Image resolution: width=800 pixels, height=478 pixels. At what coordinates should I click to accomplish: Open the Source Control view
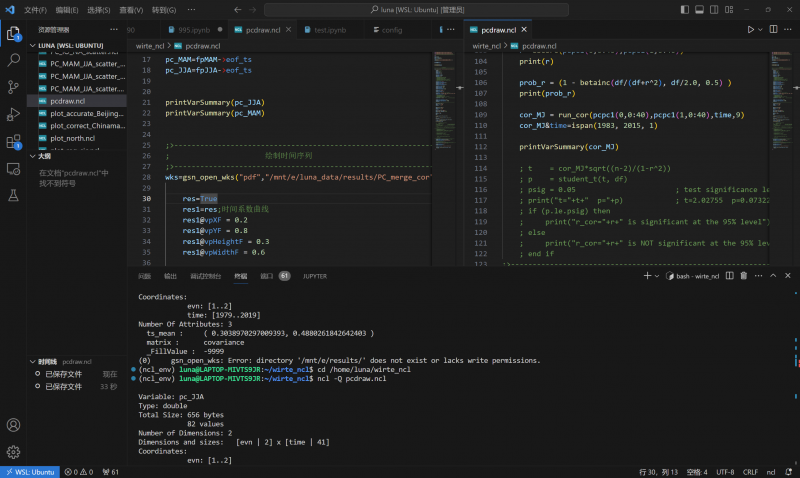[14, 87]
